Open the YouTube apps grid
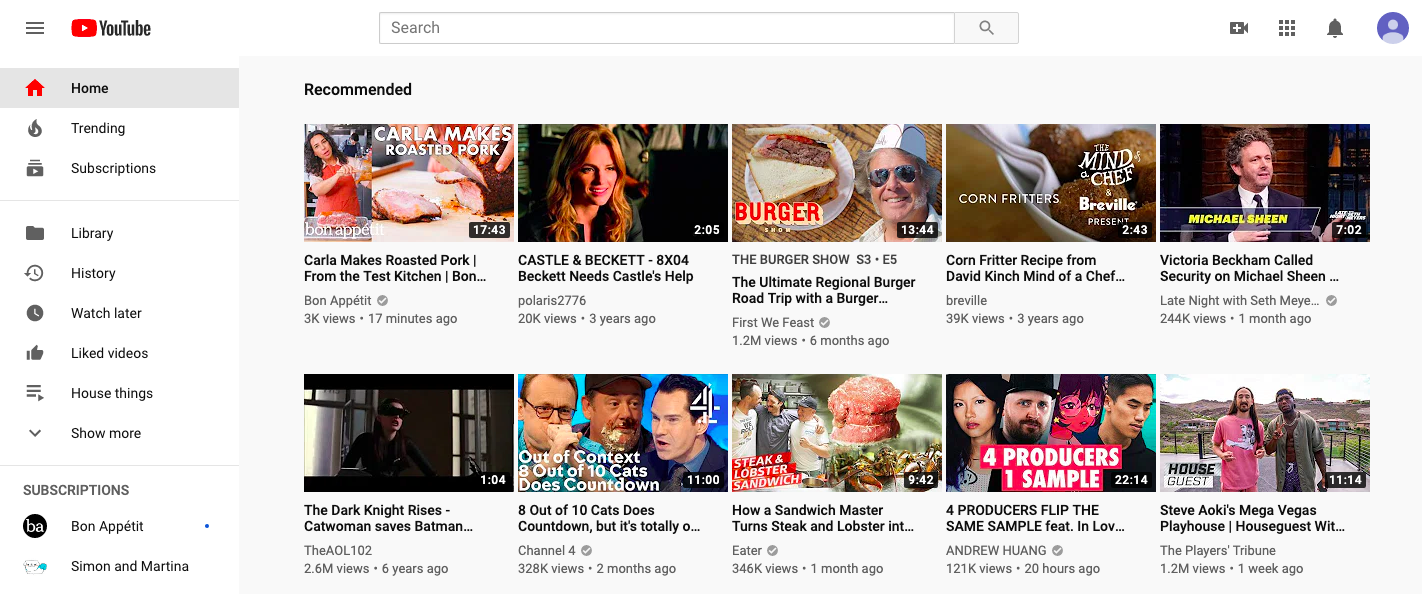This screenshot has height=594, width=1422. [x=1287, y=28]
